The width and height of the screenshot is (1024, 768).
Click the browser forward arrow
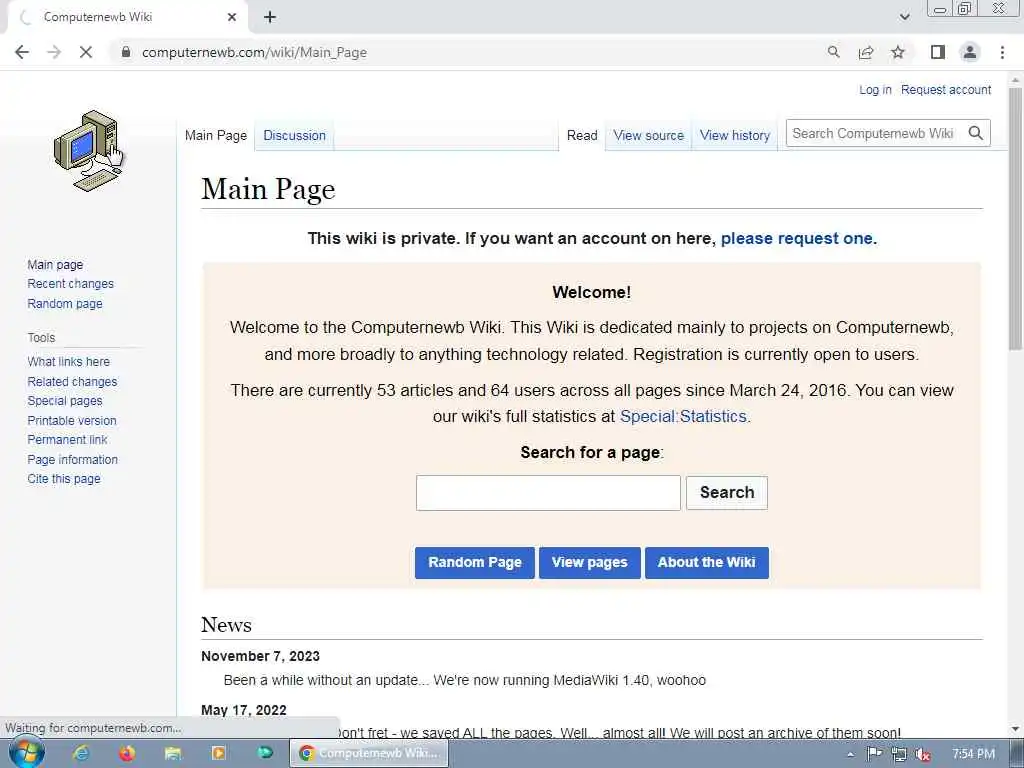point(54,52)
